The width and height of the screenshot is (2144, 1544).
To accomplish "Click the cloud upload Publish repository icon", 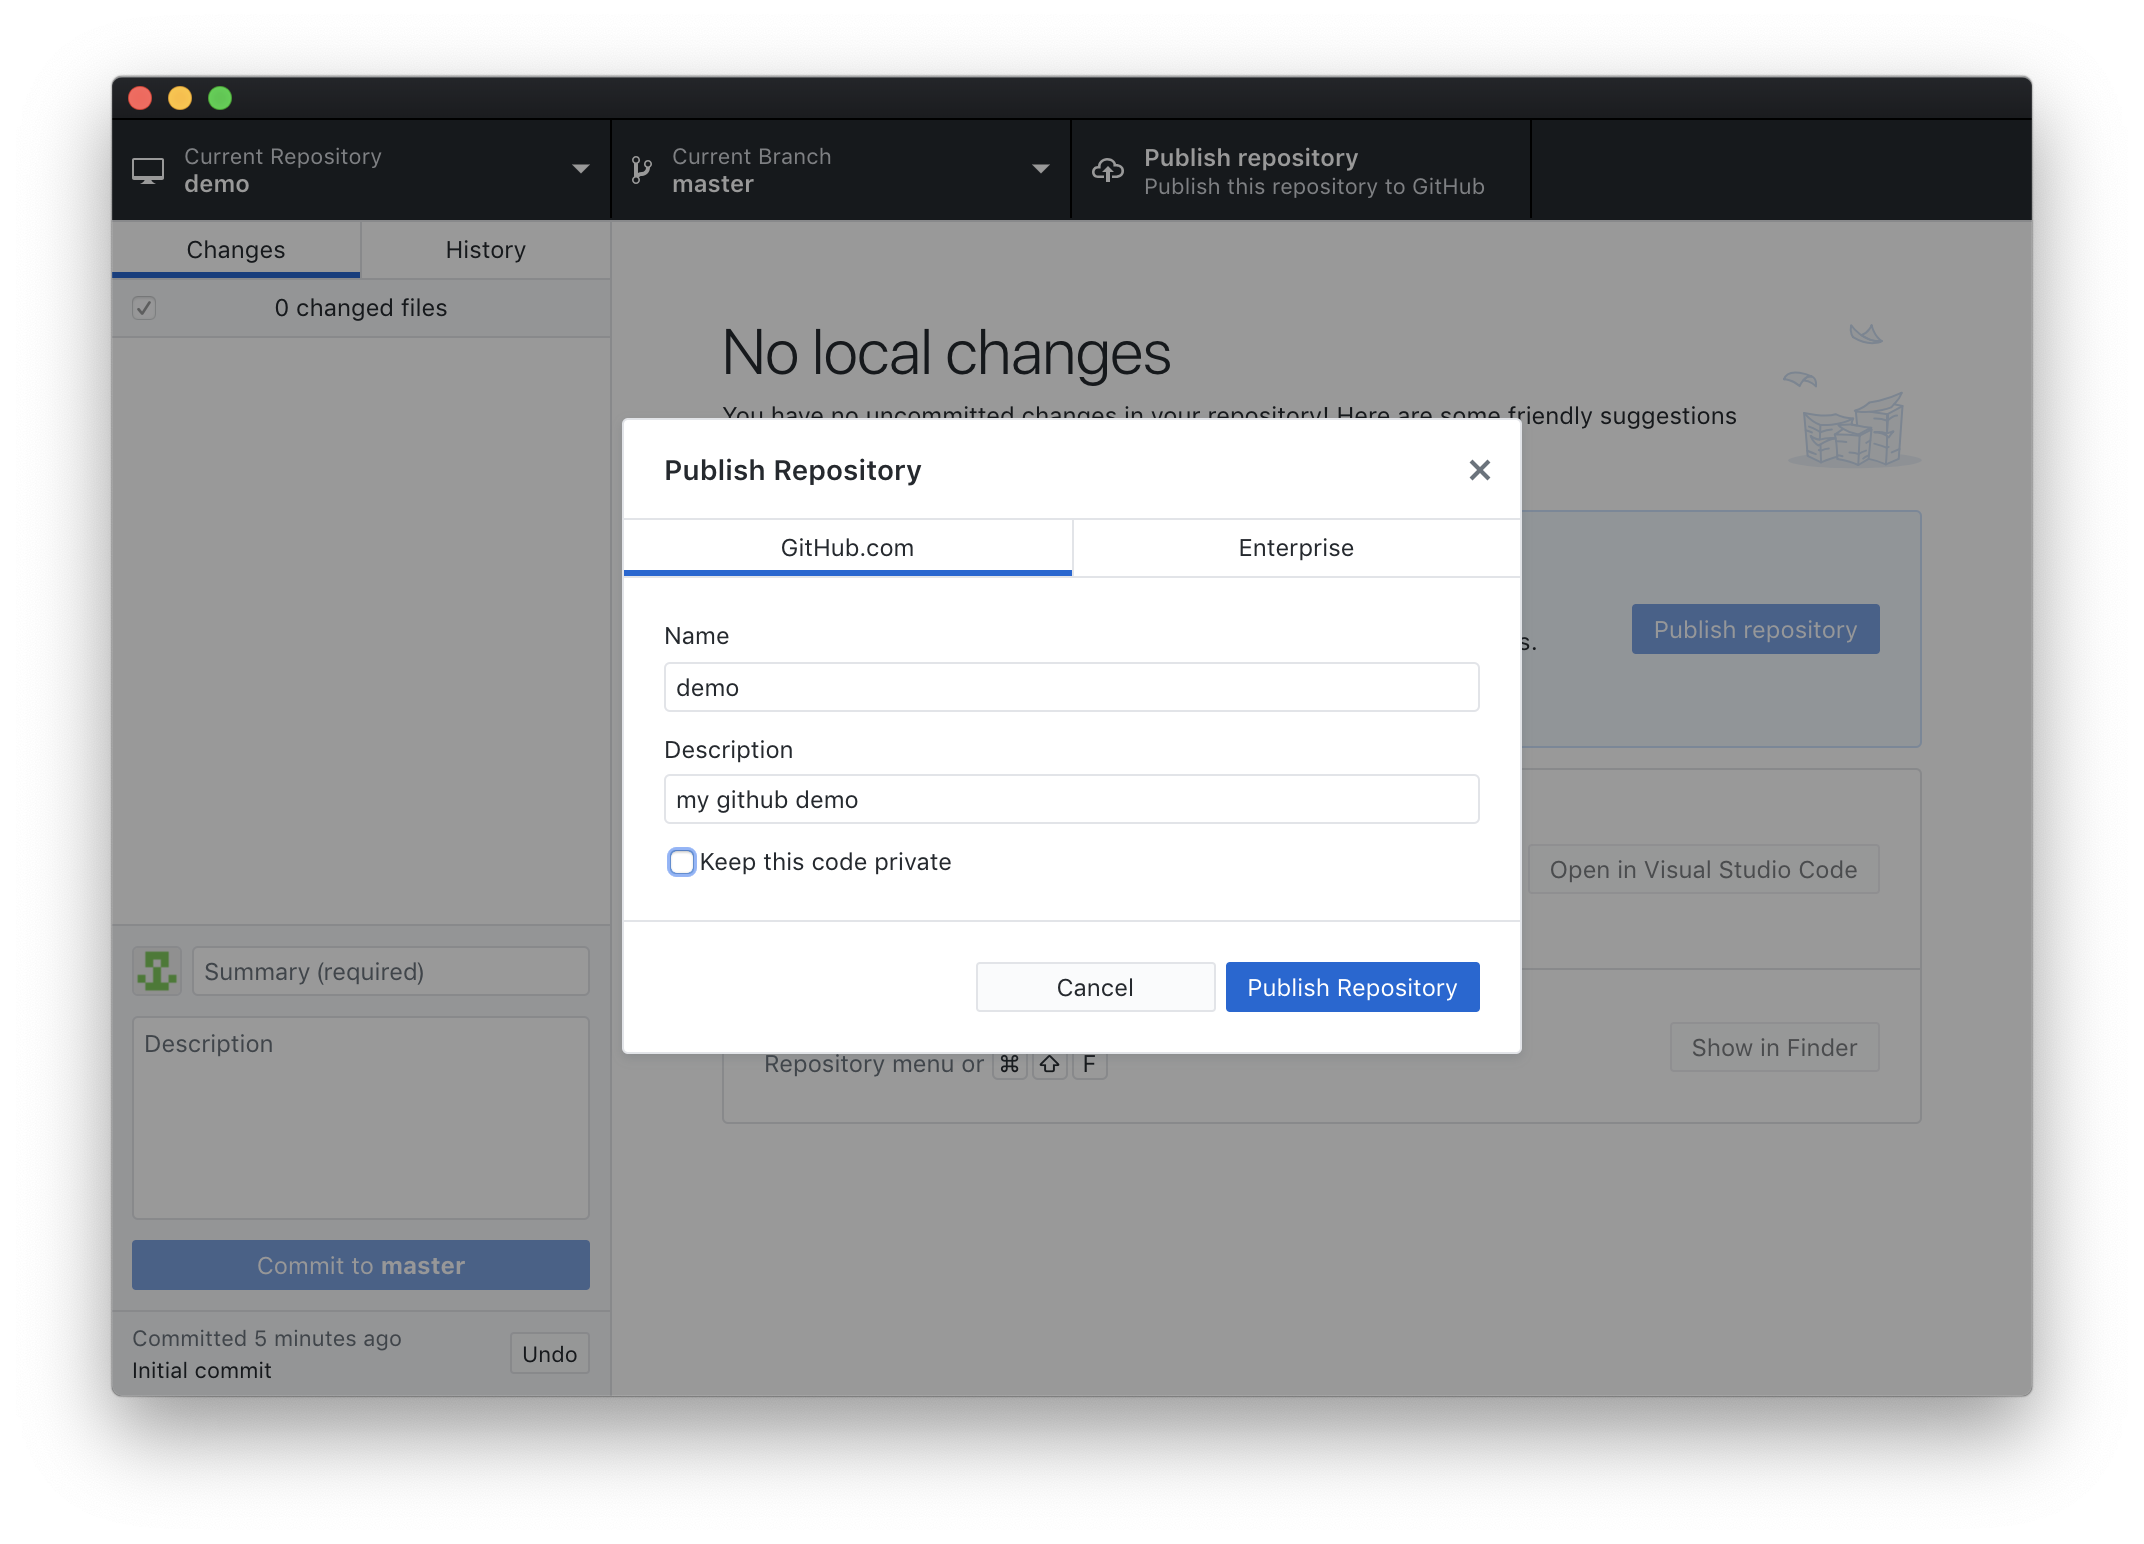I will click(x=1107, y=170).
